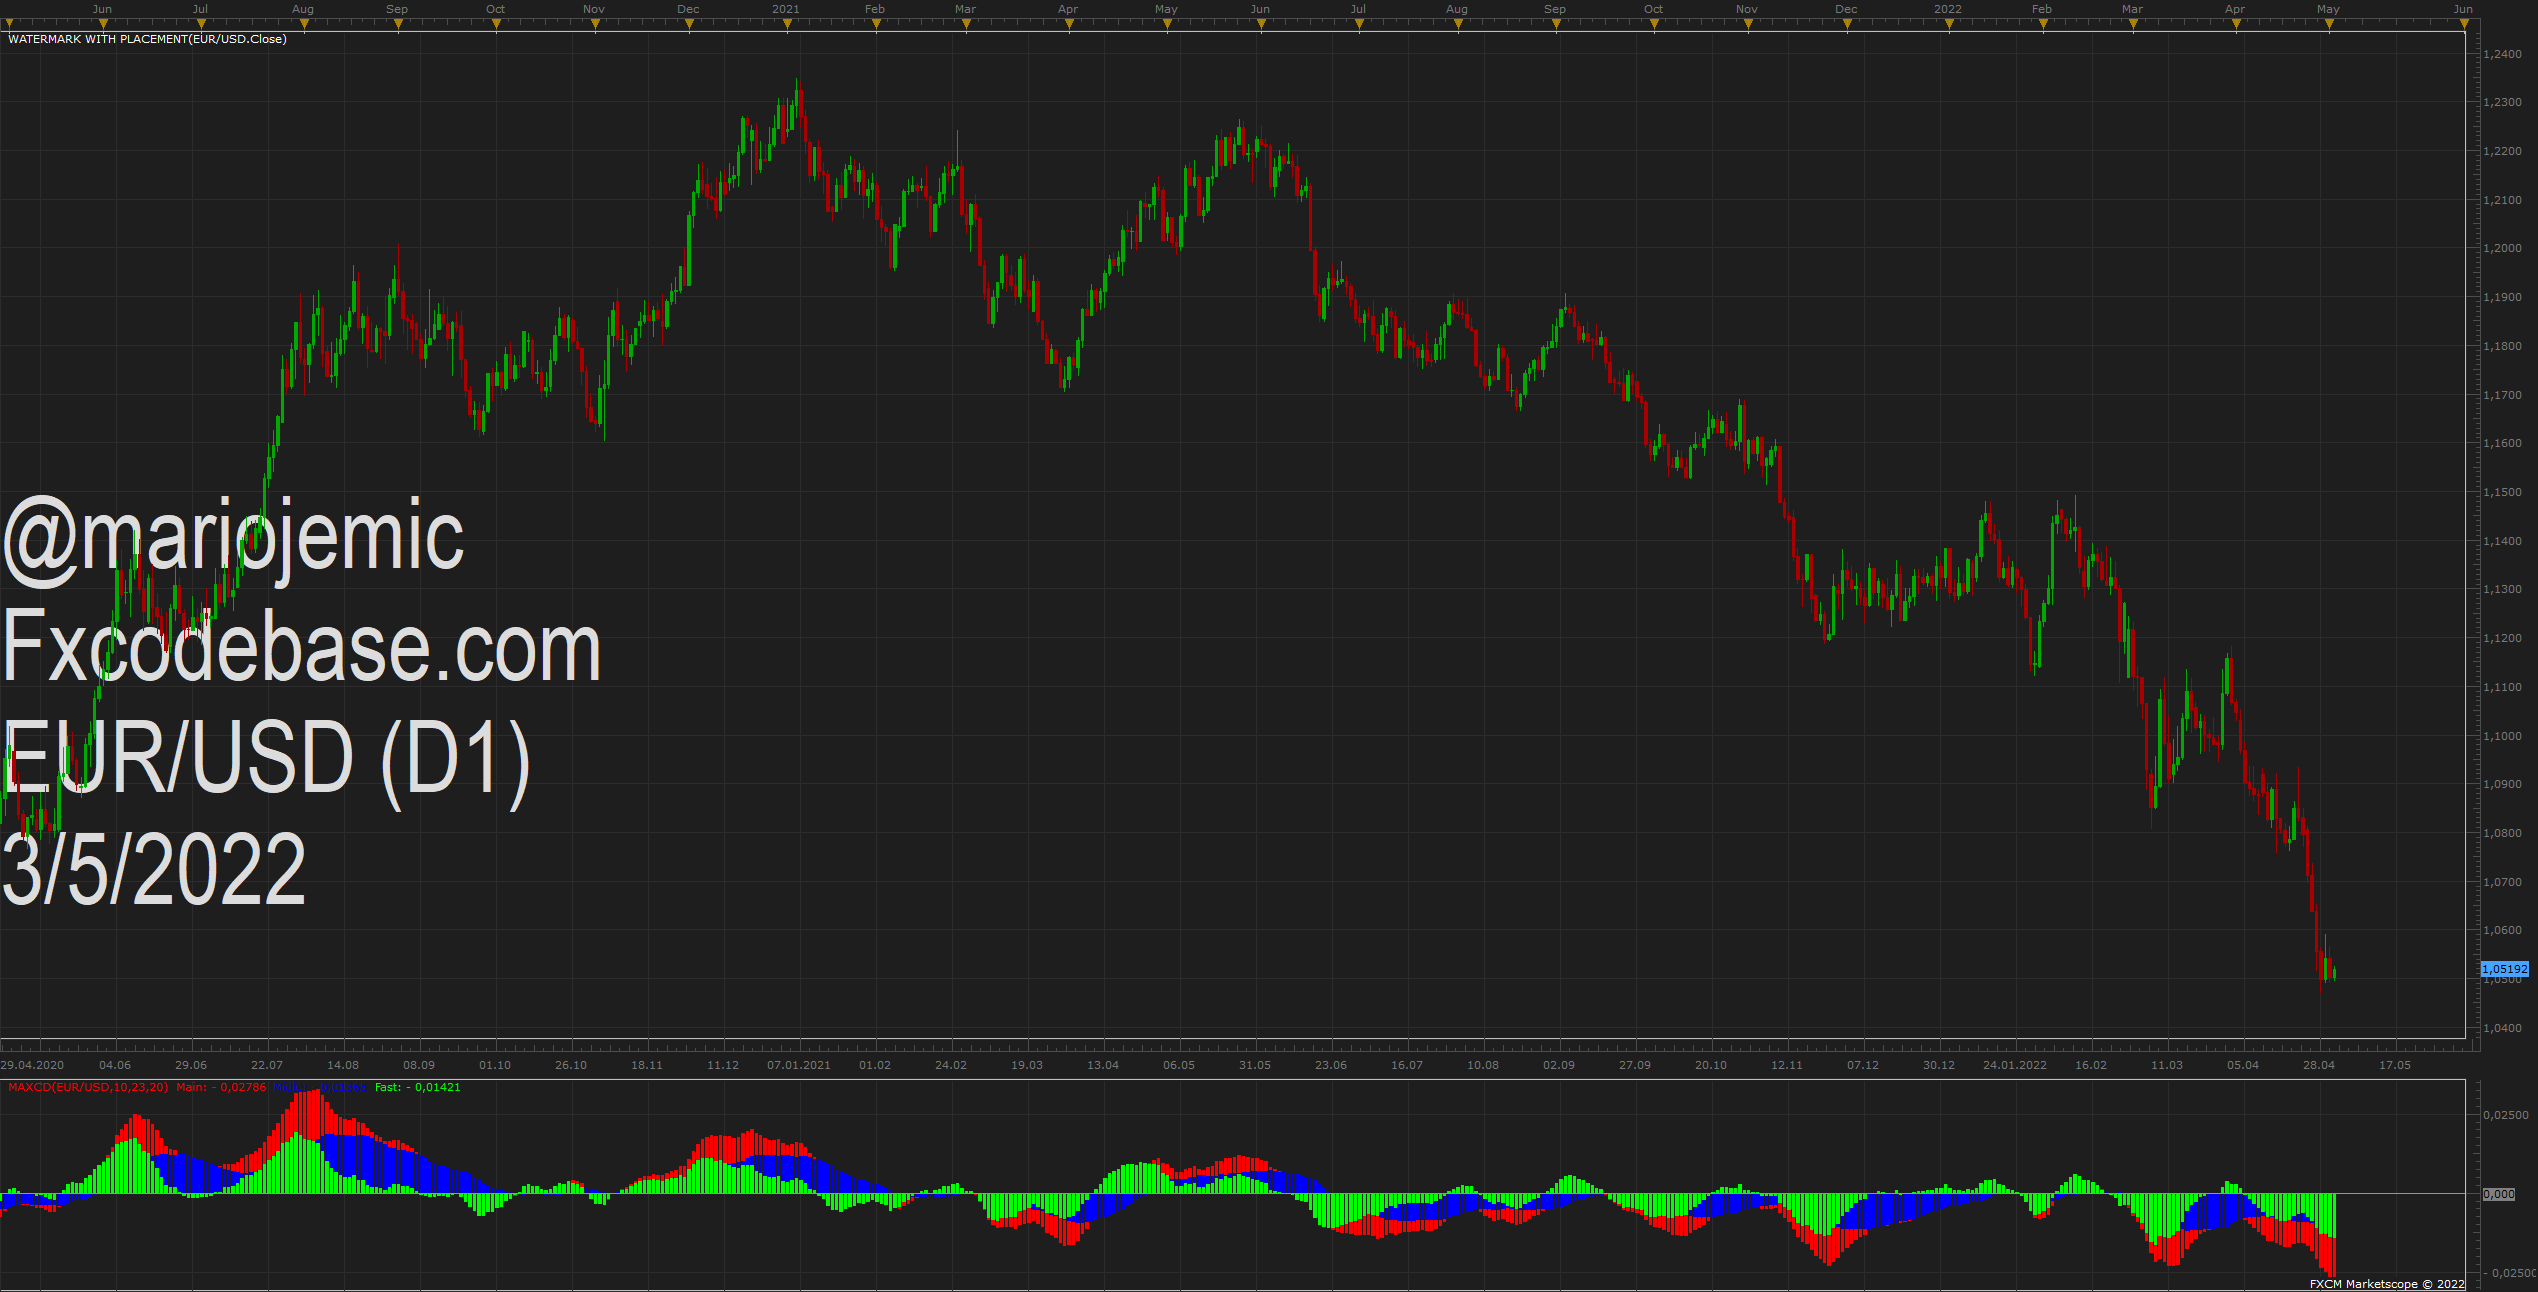Click the 07.01.2021 date on bottom axis
Viewport: 2538px width, 1292px height.
tap(799, 1065)
